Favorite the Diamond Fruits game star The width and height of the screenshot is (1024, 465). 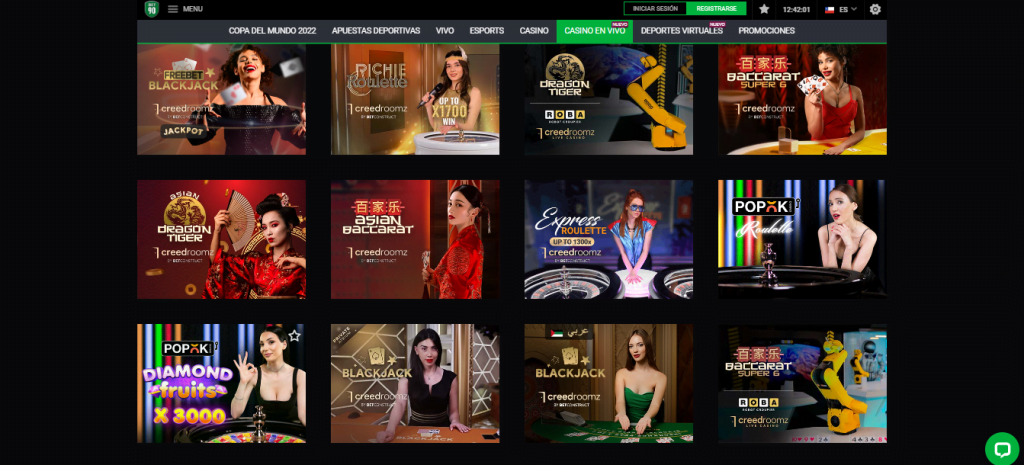tap(294, 336)
